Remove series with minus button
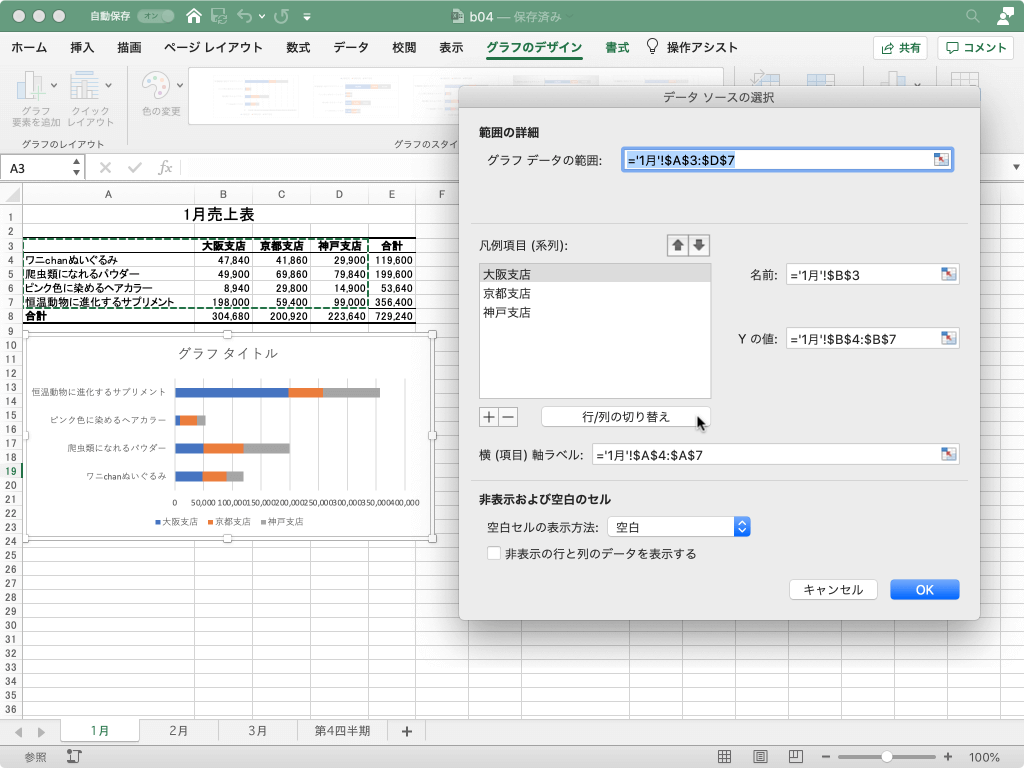The height and width of the screenshot is (768, 1024). 509,417
